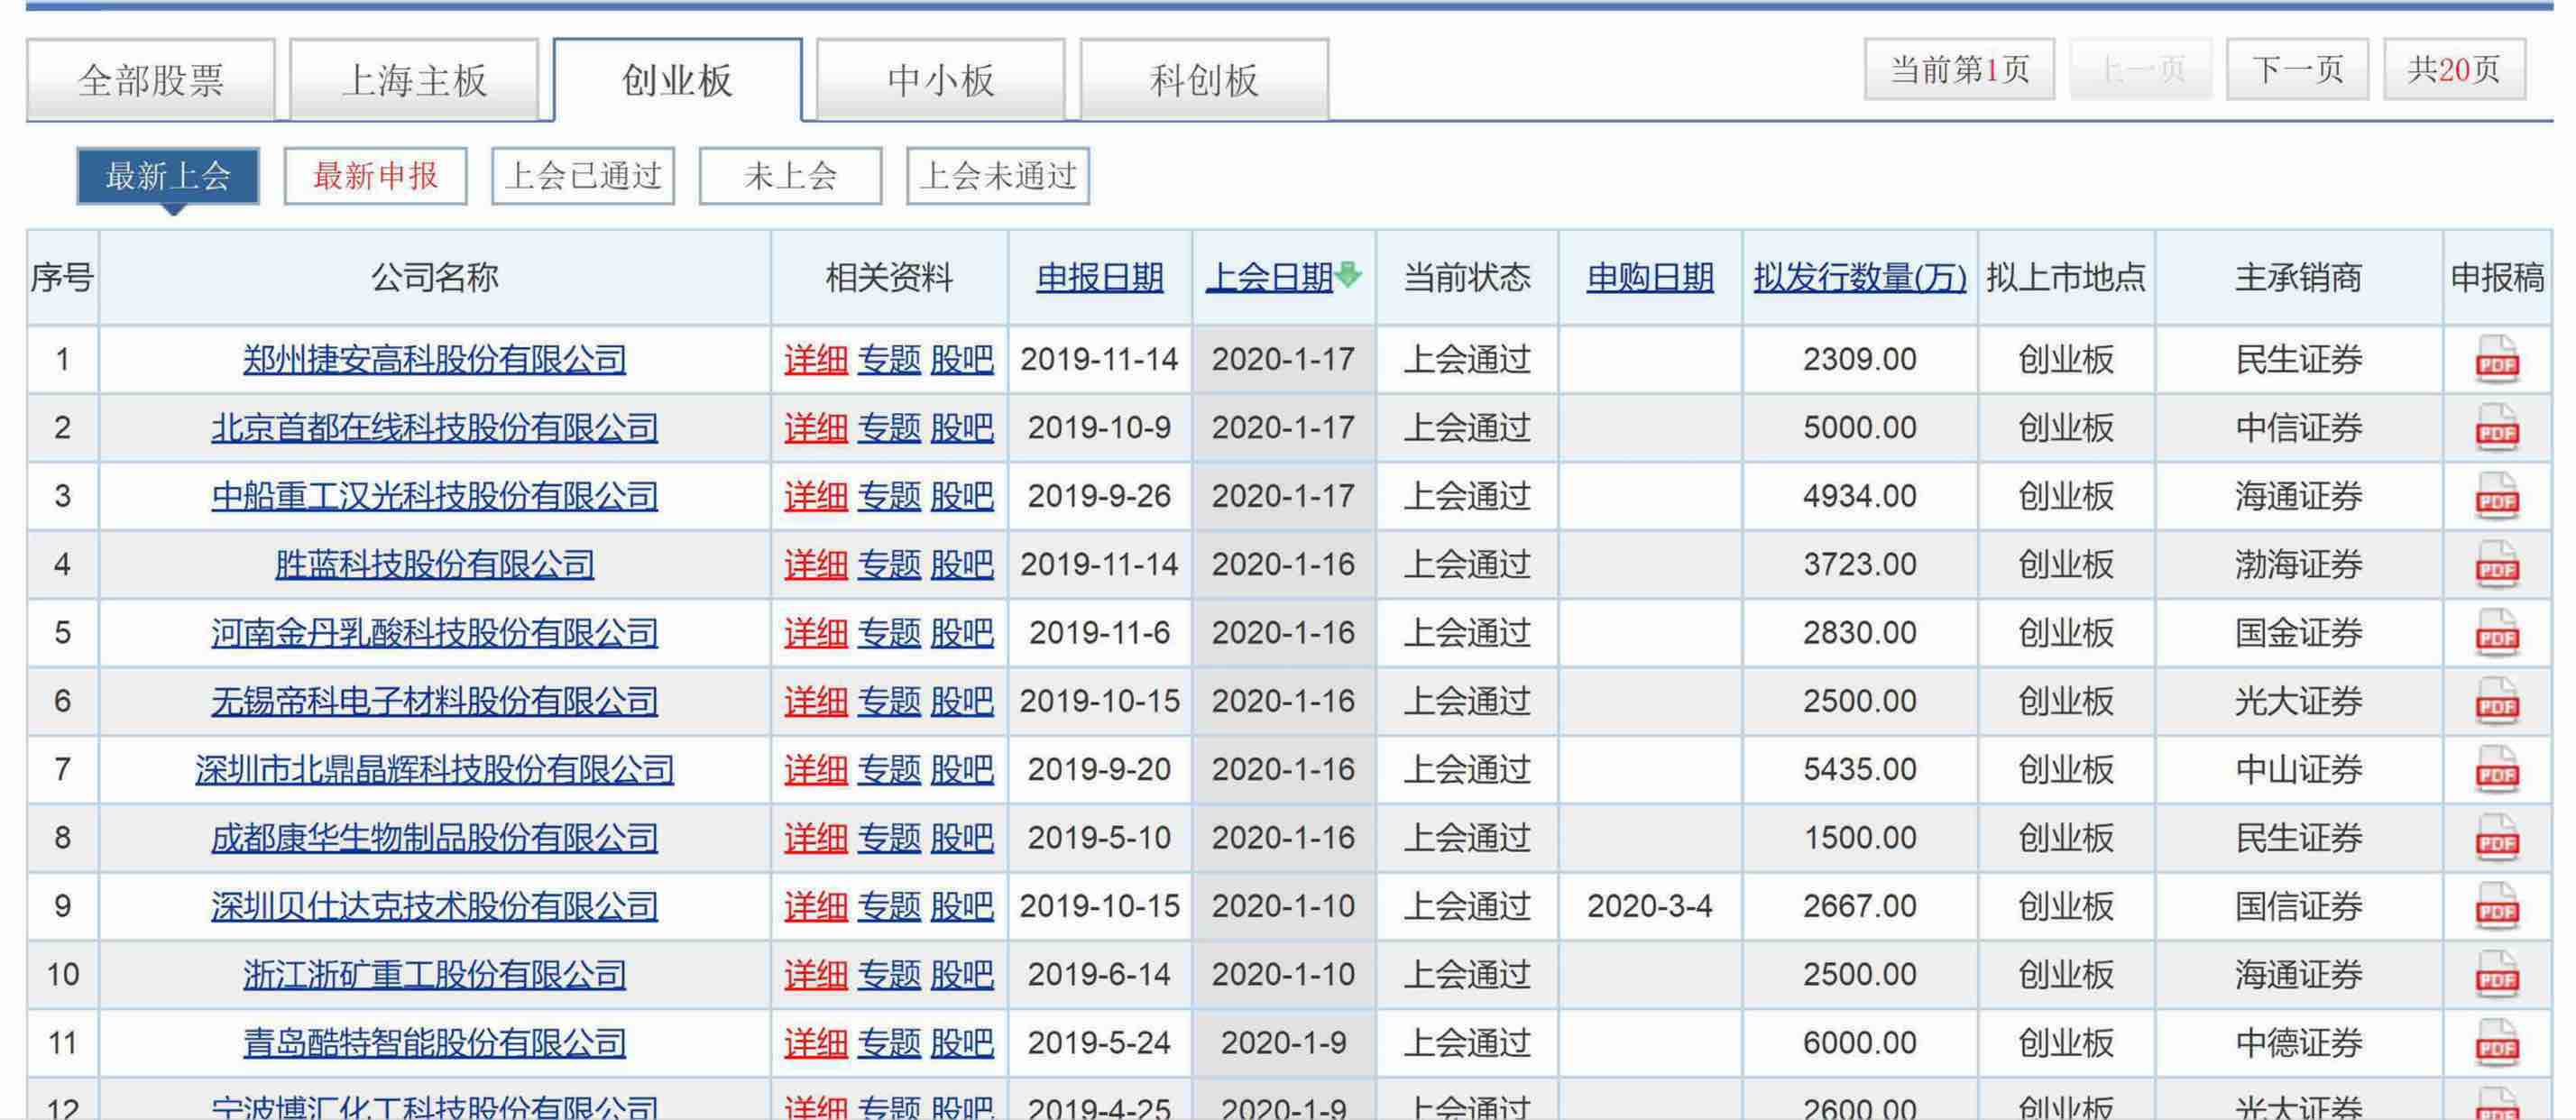The height and width of the screenshot is (1120, 2576).
Task: Open company link 中船重工汉光科技股份有限公司
Action: click(x=434, y=496)
